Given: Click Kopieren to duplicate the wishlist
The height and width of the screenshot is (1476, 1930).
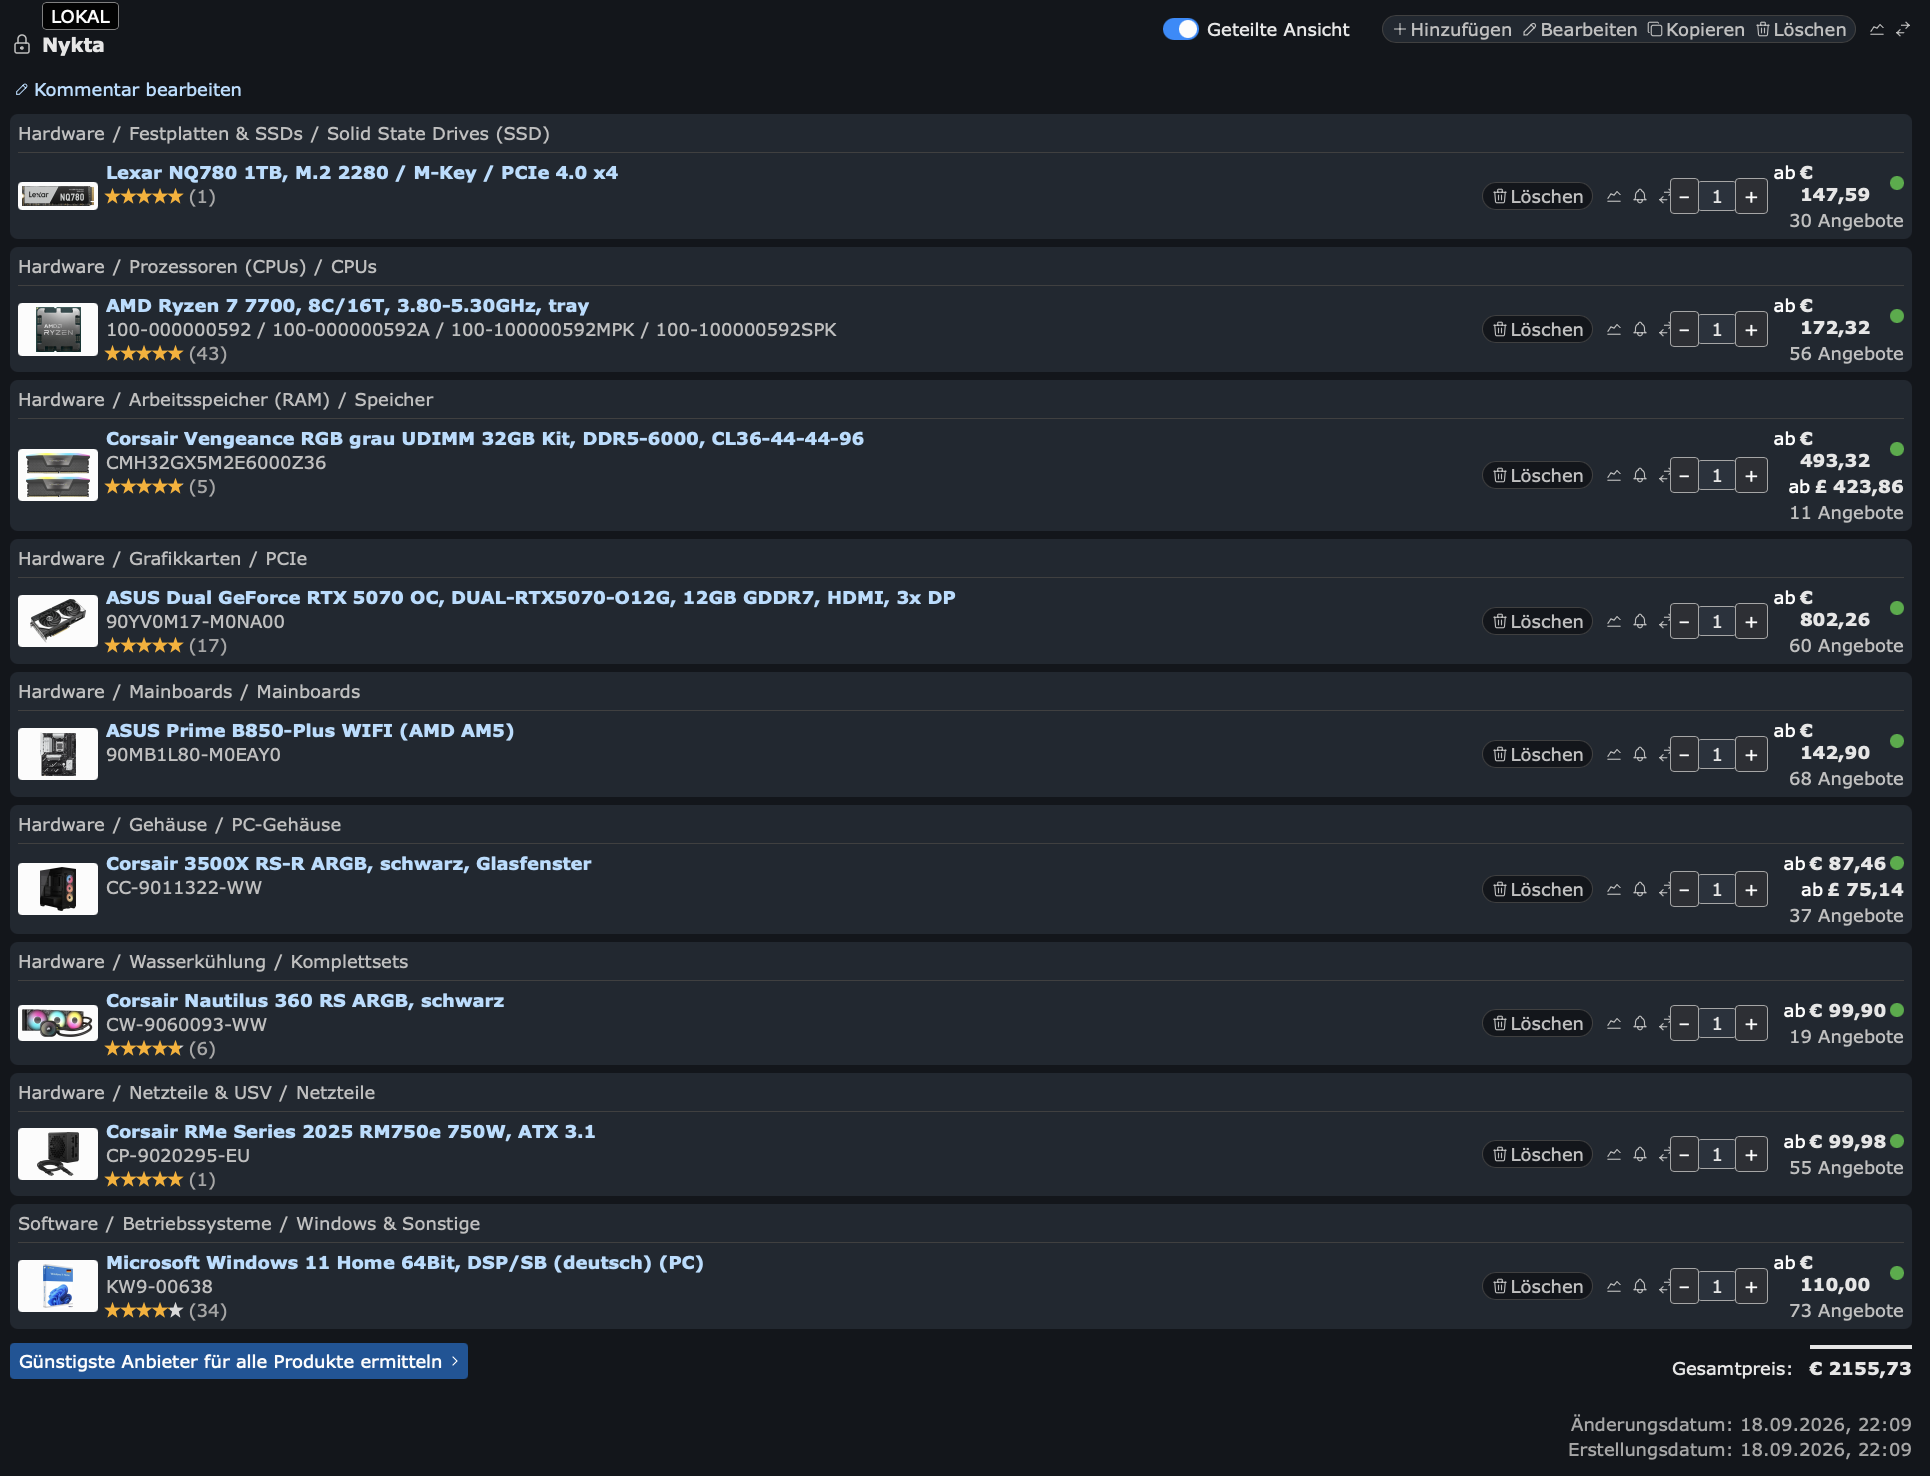Looking at the screenshot, I should click(x=1696, y=30).
